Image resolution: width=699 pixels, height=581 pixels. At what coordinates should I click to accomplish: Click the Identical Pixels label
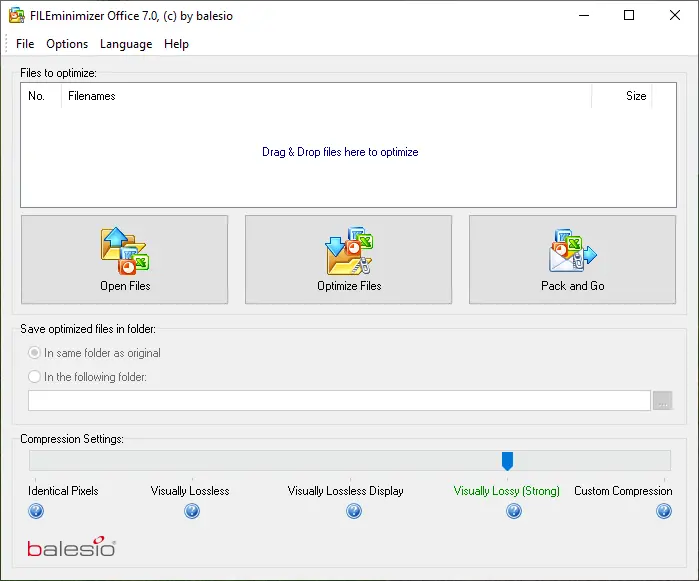pyautogui.click(x=63, y=491)
